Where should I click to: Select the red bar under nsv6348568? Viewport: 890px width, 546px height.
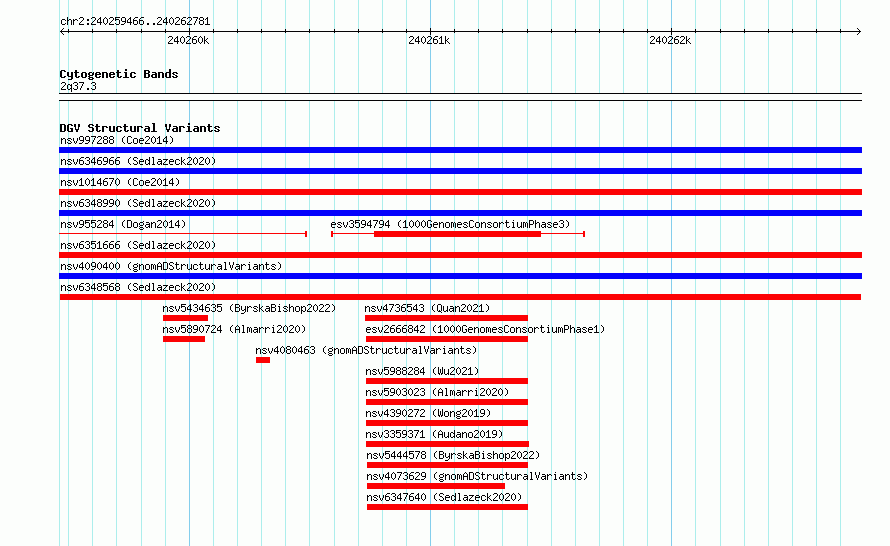[460, 297]
